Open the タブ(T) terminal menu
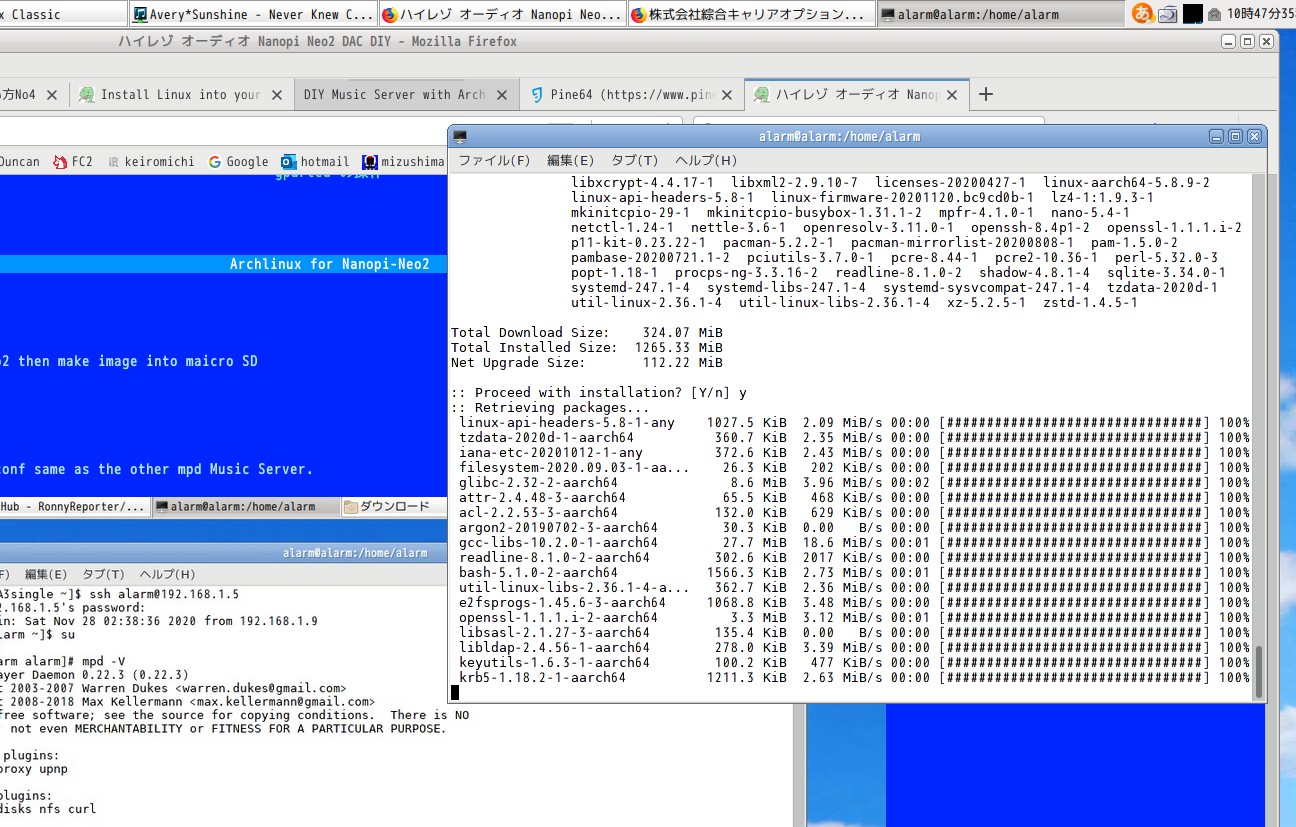Viewport: 1296px width, 827px height. (x=634, y=161)
